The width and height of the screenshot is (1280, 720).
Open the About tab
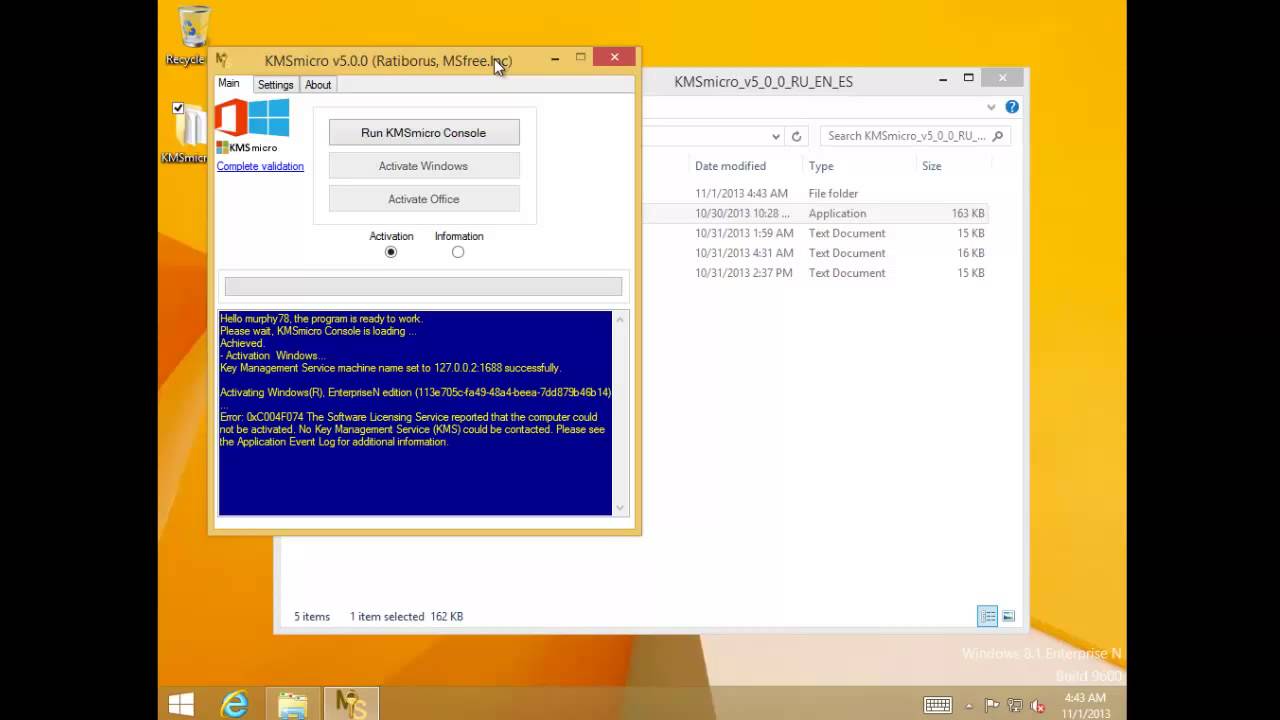point(318,85)
